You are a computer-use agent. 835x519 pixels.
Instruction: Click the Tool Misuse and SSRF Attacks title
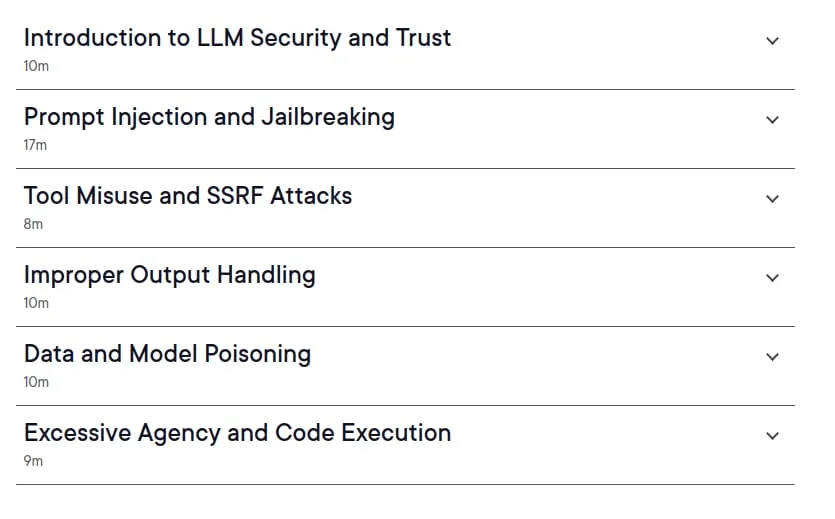click(188, 196)
